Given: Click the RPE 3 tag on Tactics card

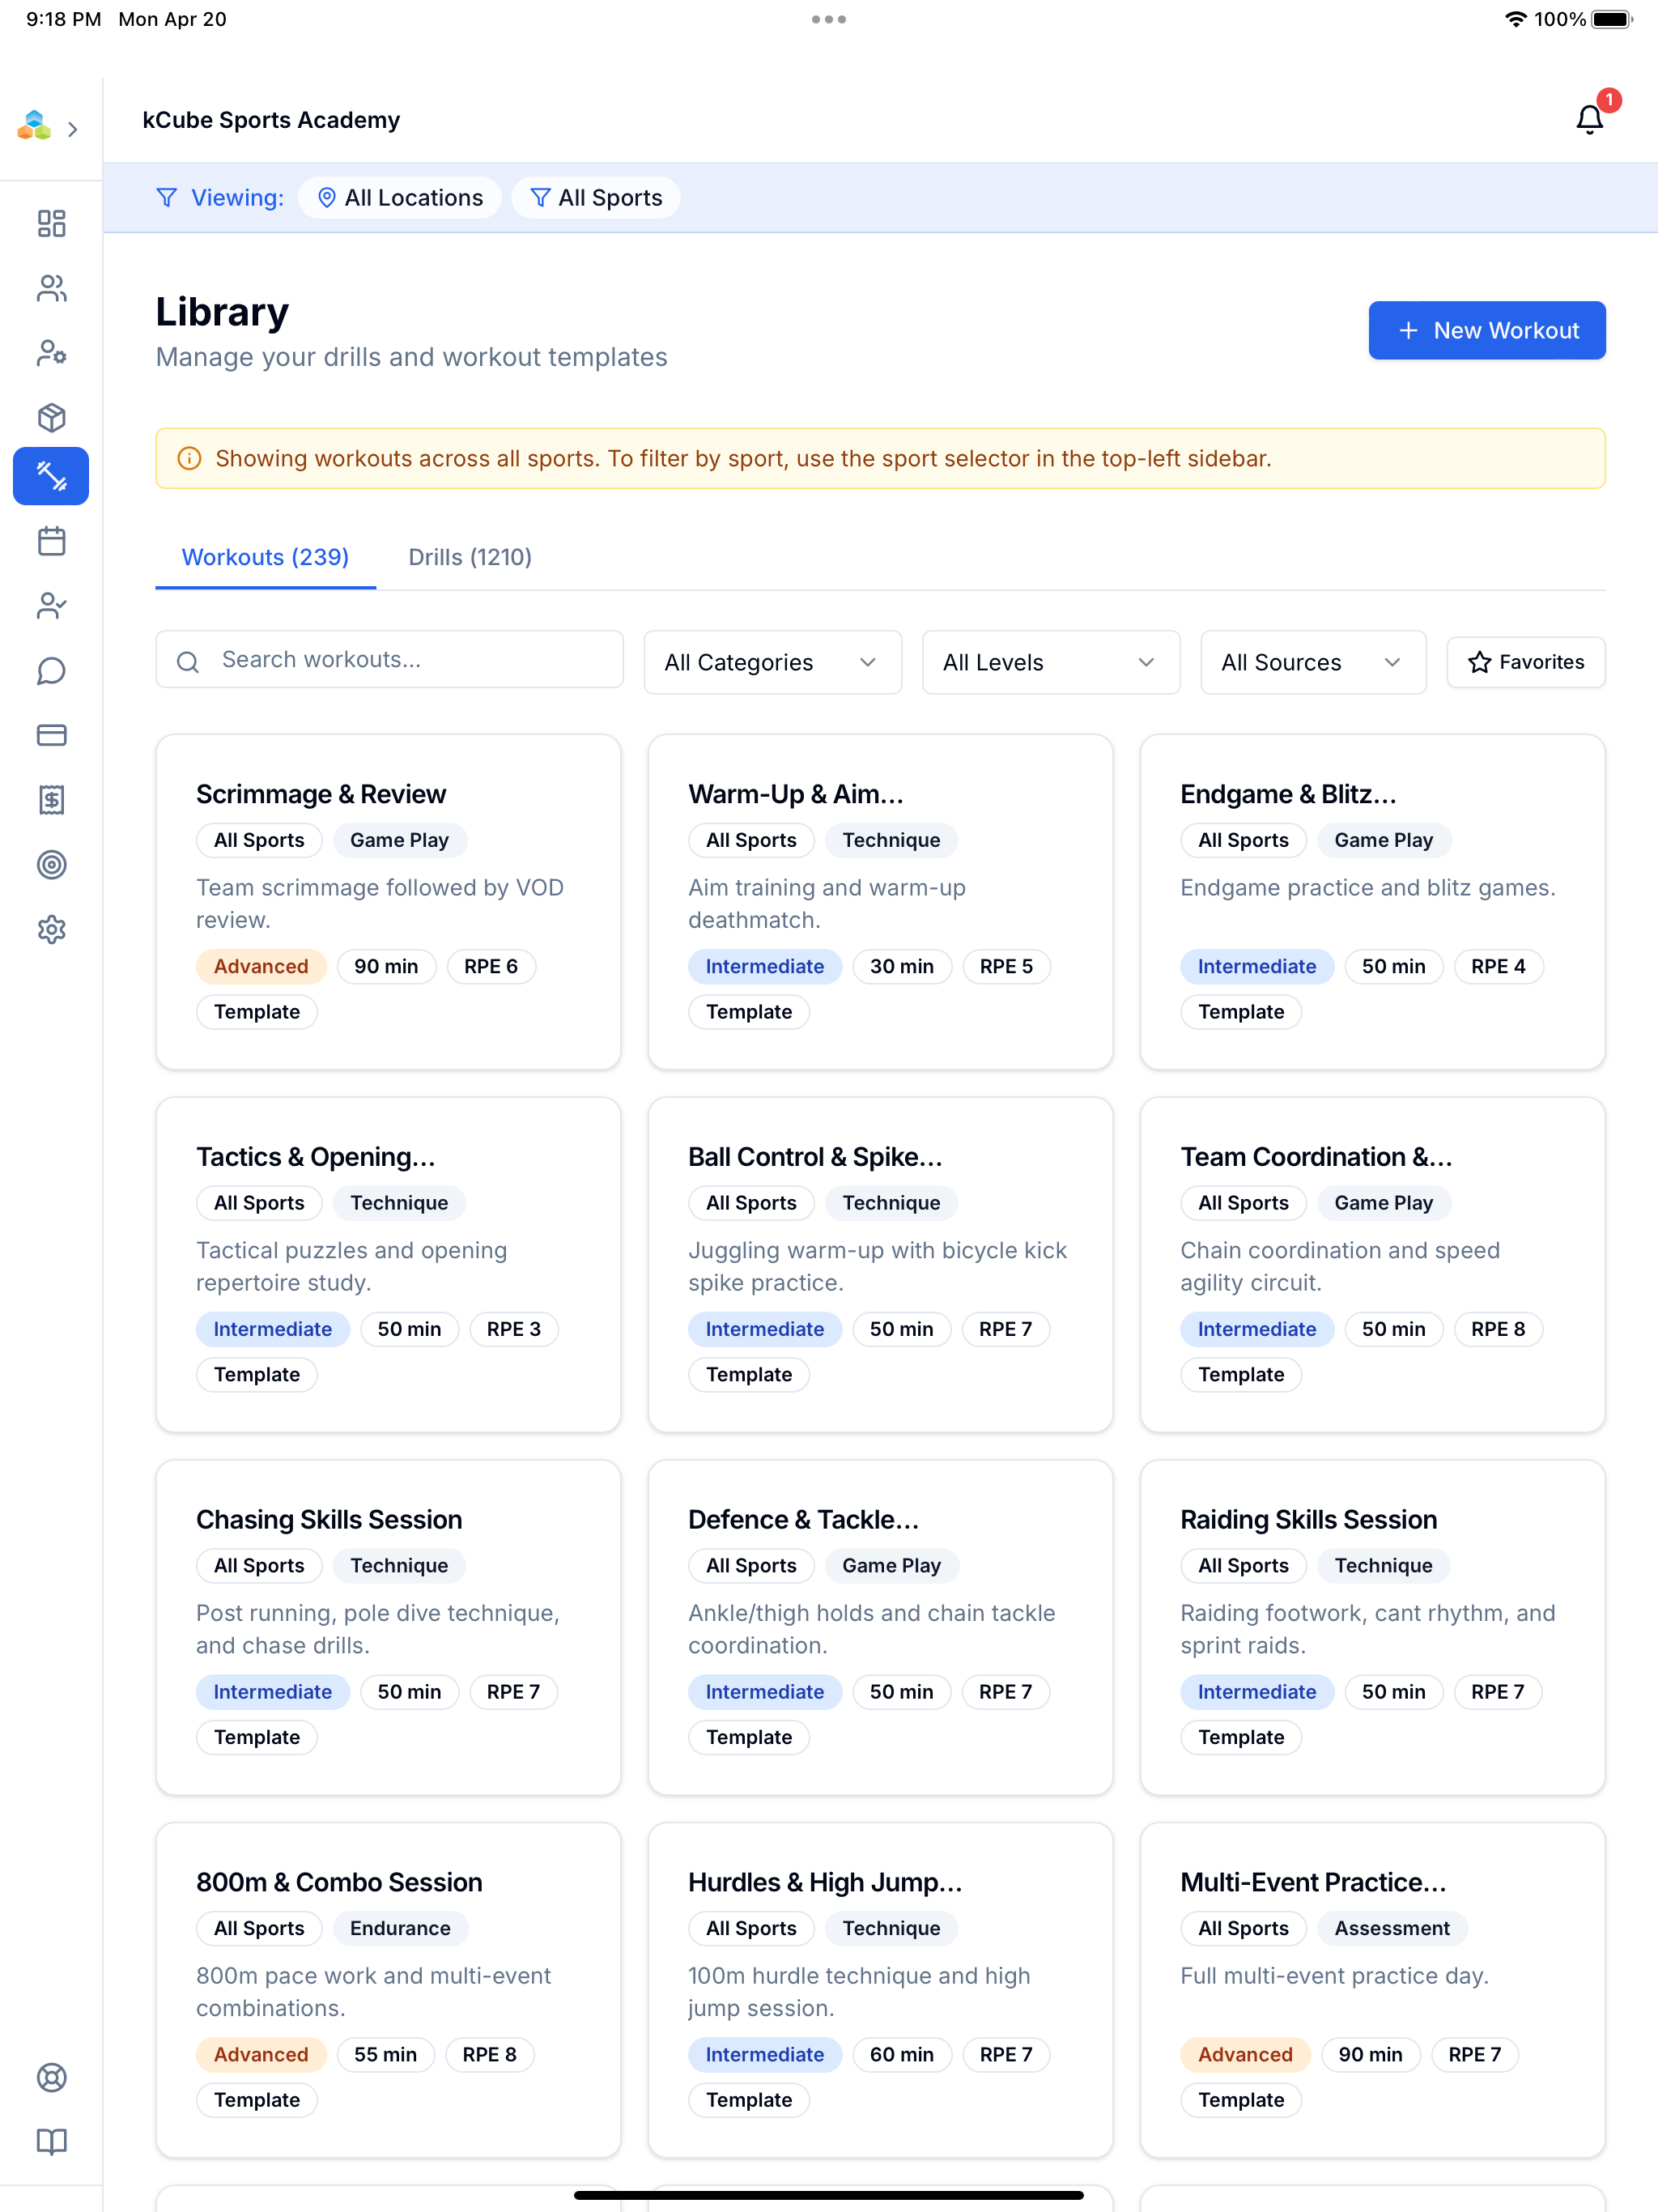Looking at the screenshot, I should (513, 1329).
